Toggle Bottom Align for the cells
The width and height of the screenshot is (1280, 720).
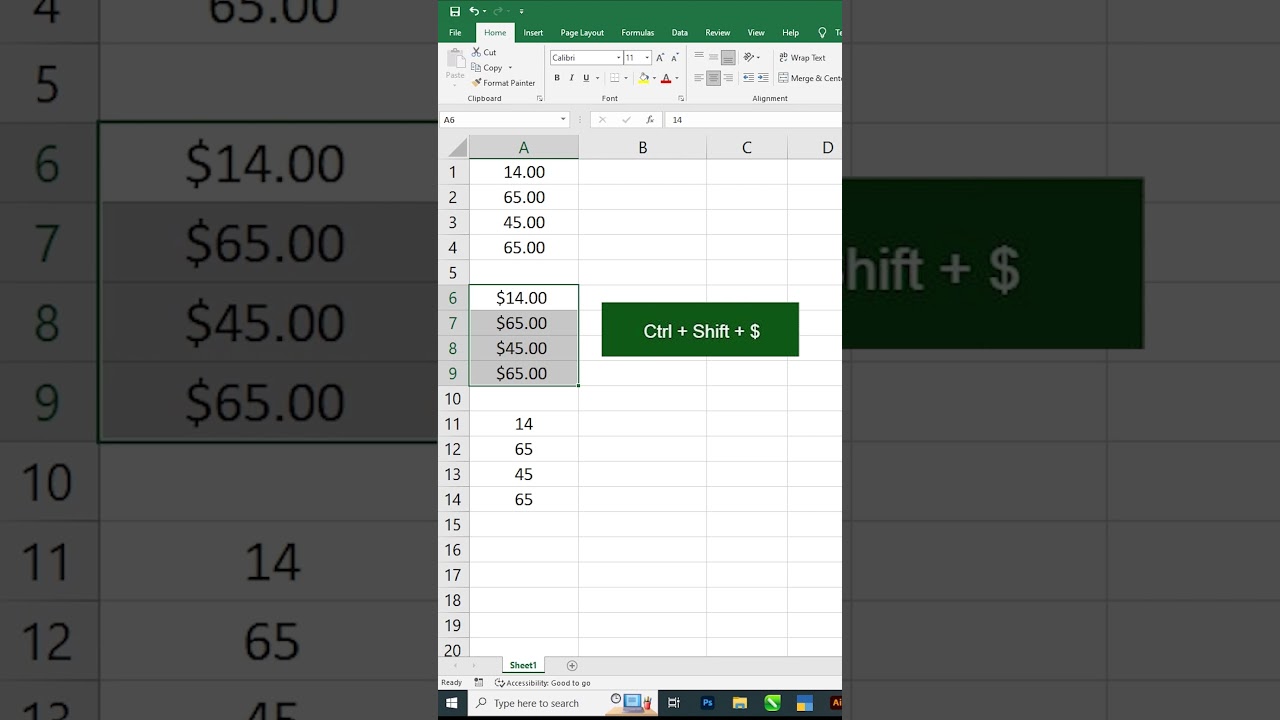tap(728, 57)
